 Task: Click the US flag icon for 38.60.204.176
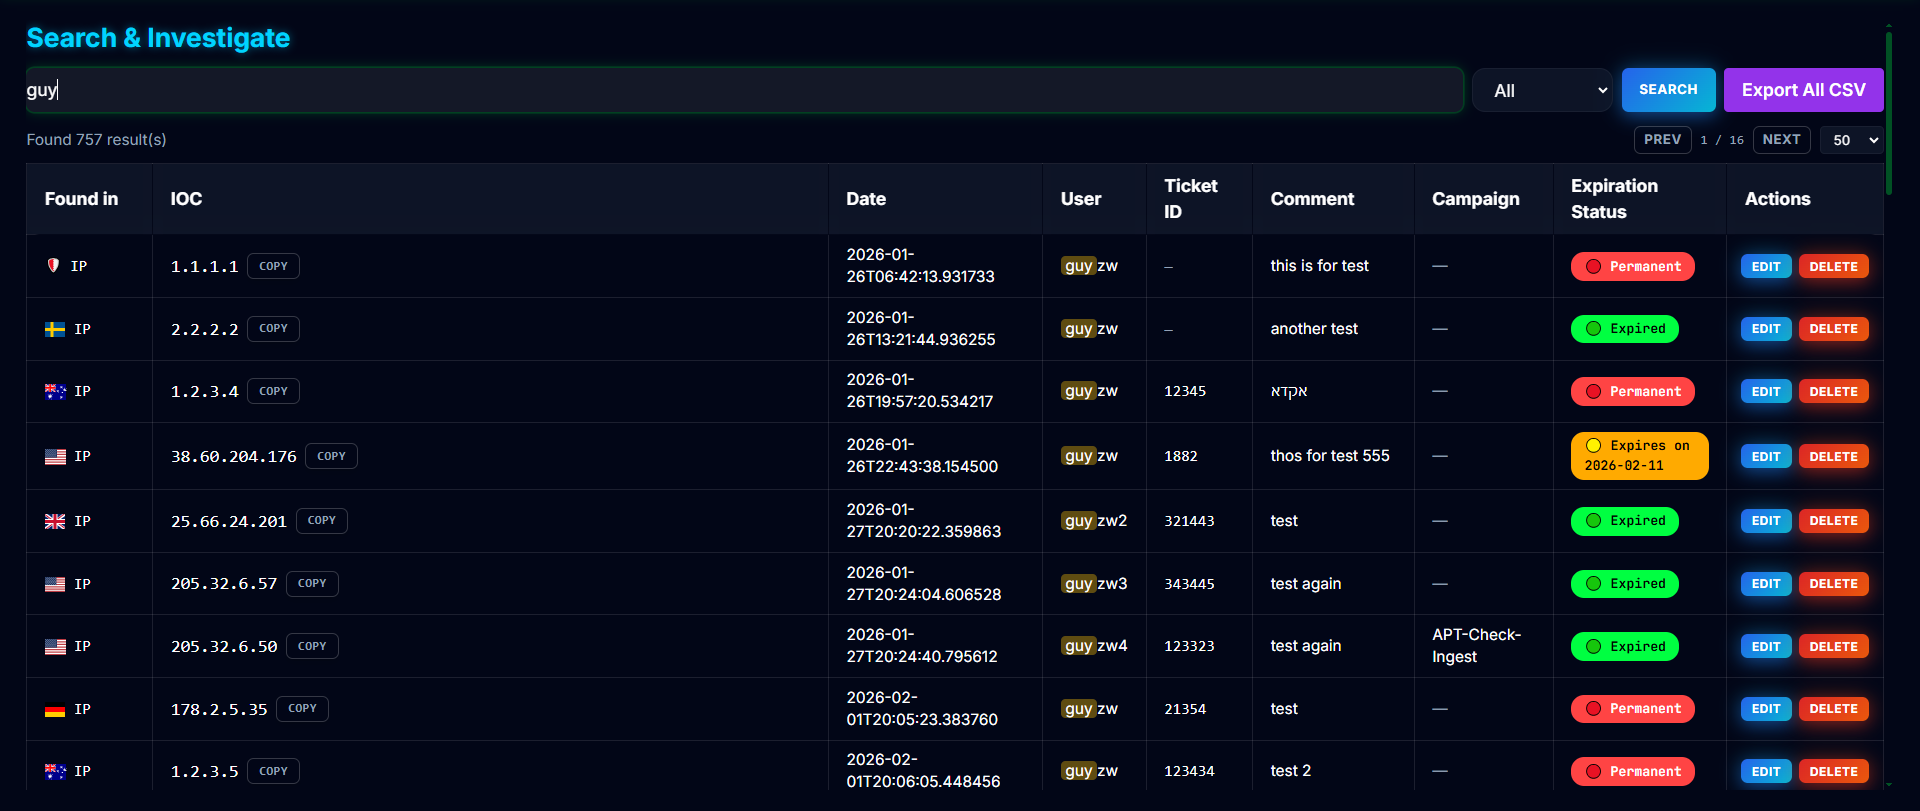(x=55, y=457)
